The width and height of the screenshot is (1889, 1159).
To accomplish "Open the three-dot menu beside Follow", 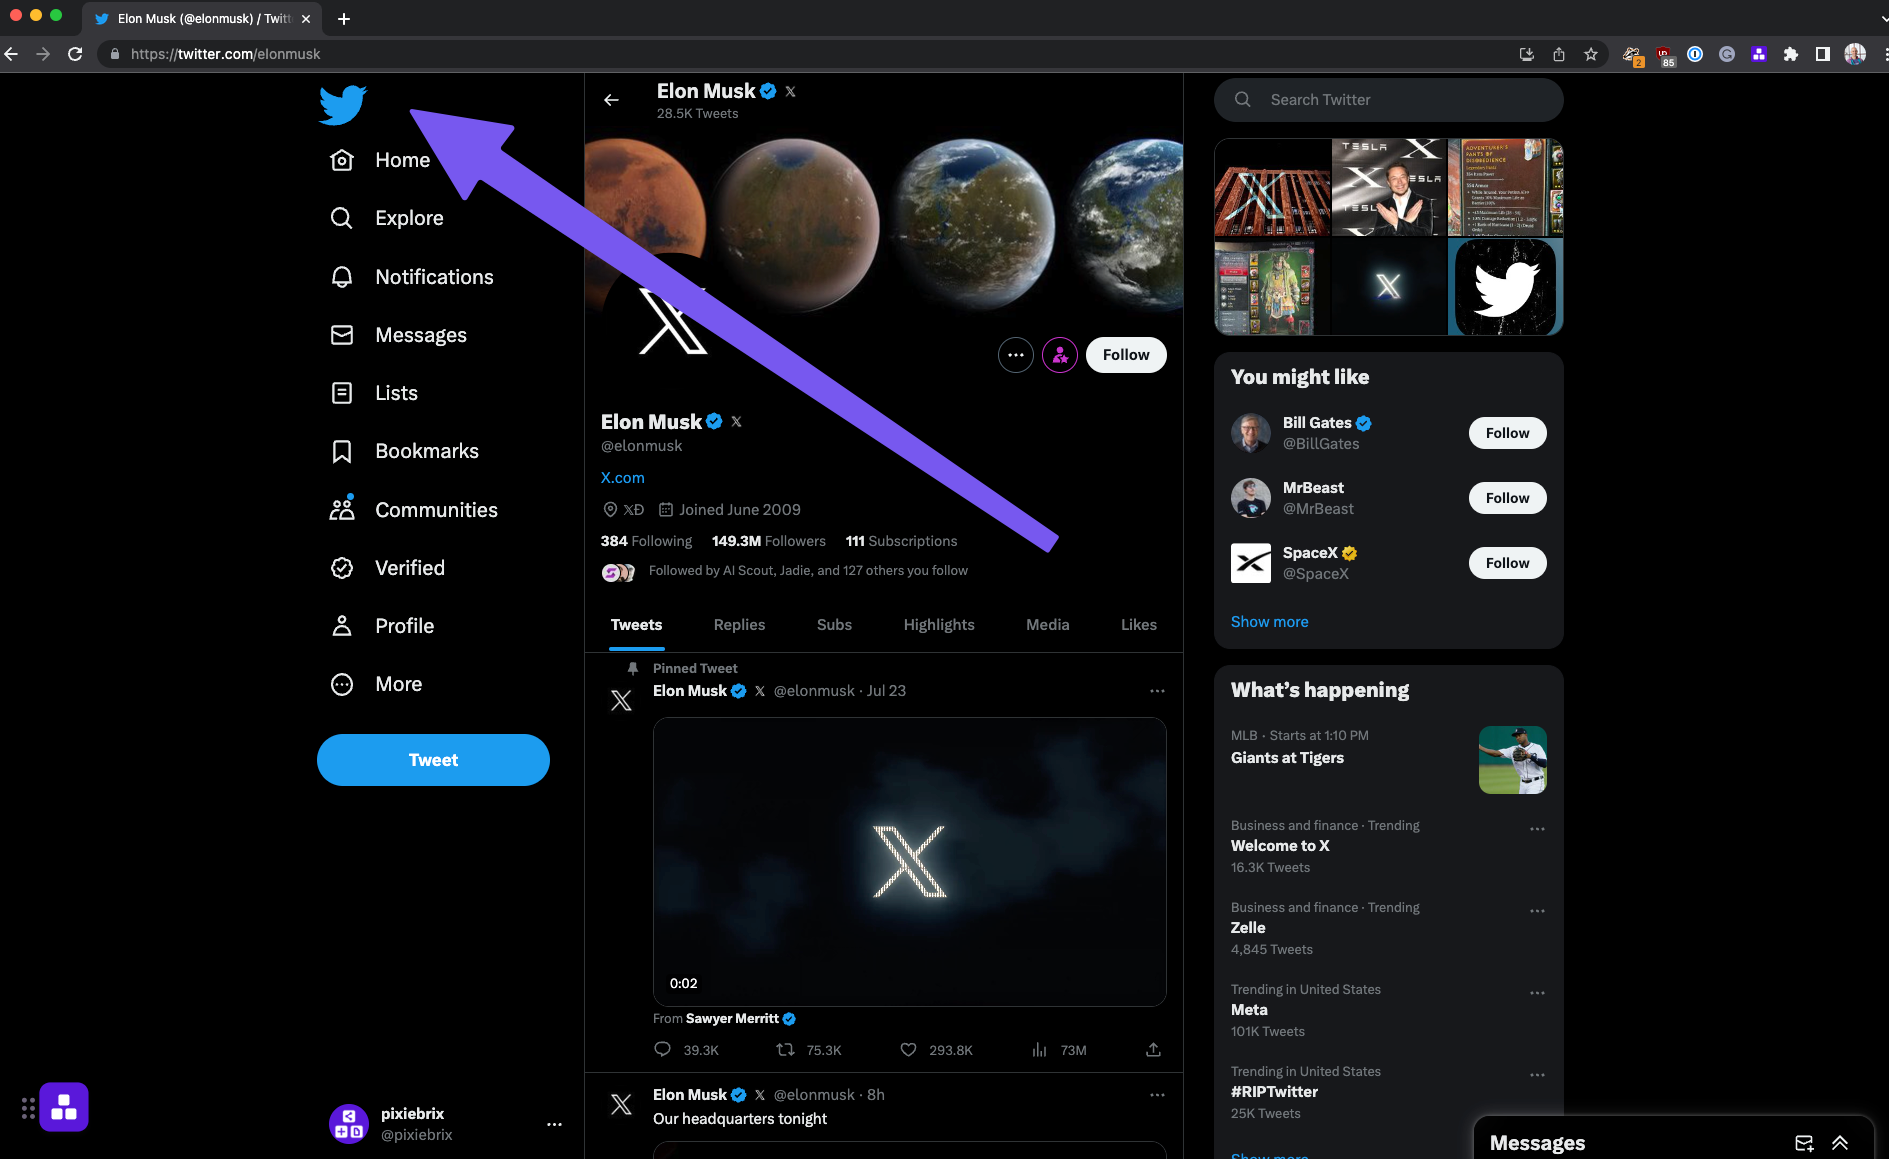I will click(x=1015, y=355).
